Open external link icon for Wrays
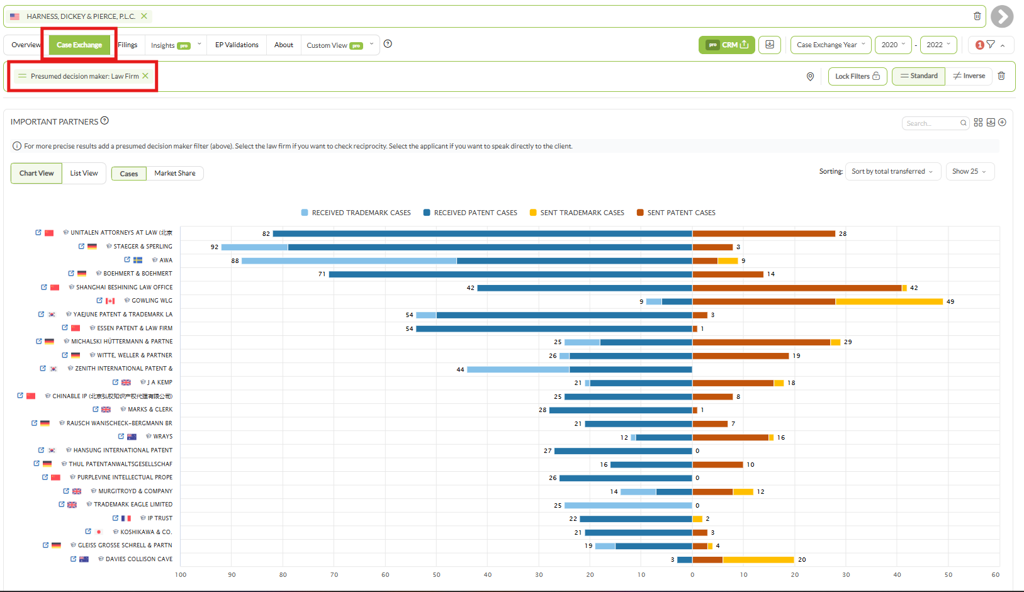This screenshot has width=1024, height=592. [121, 436]
